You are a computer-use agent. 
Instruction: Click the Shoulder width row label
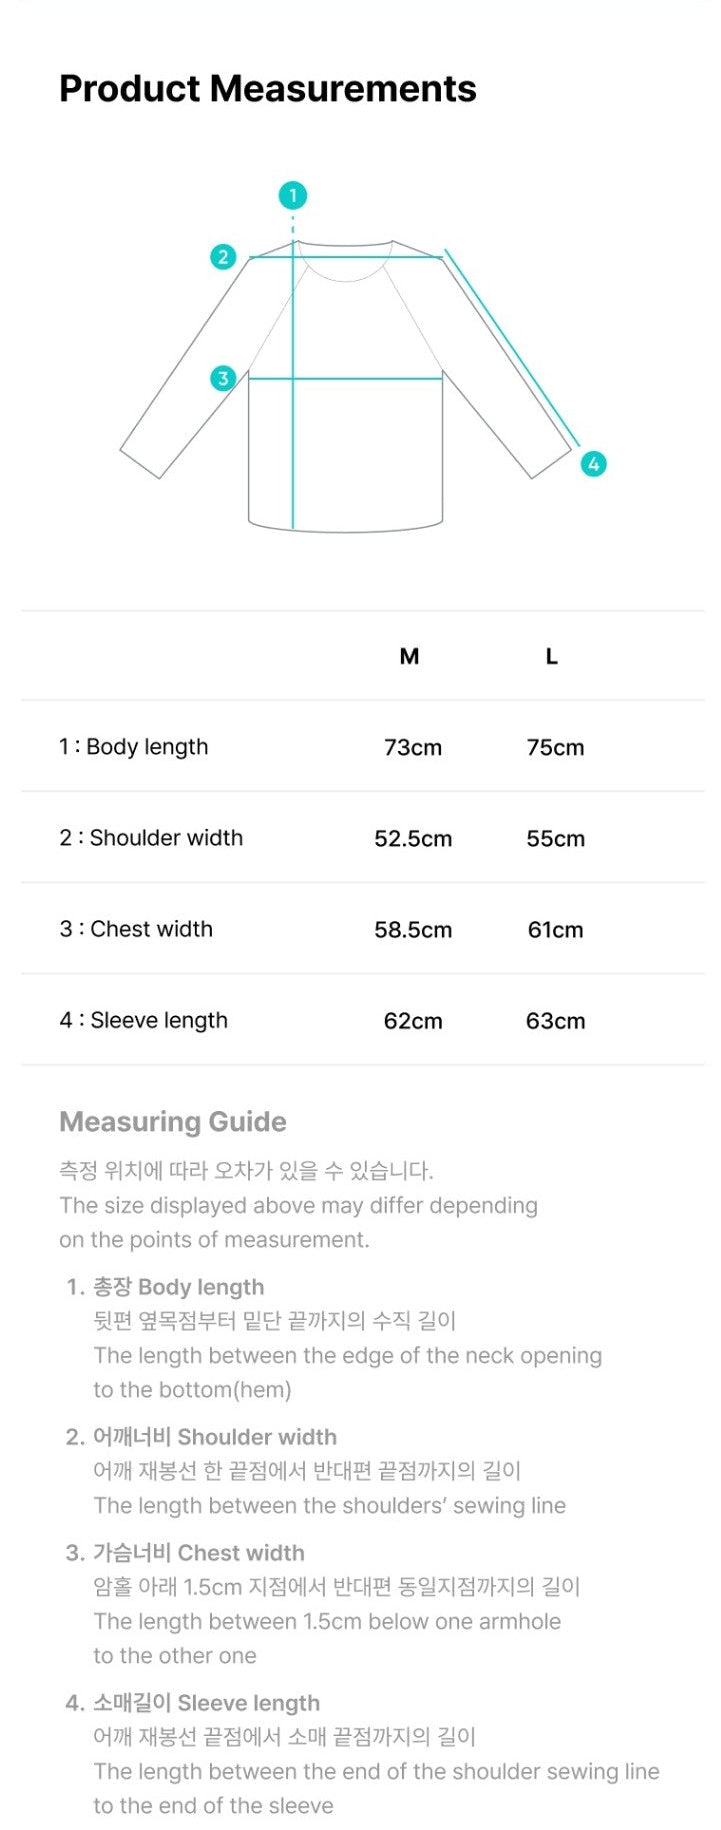[x=151, y=838]
